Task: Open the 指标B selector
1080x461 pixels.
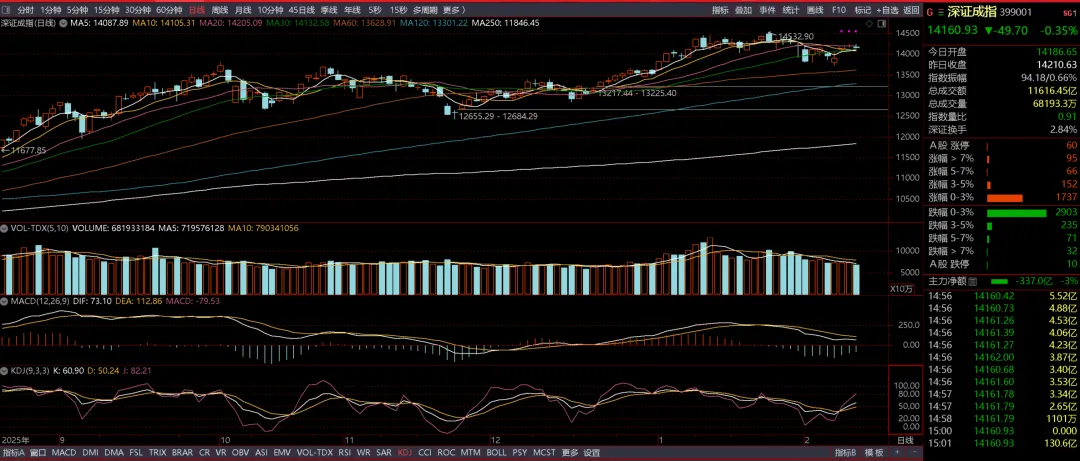Action: tap(846, 453)
